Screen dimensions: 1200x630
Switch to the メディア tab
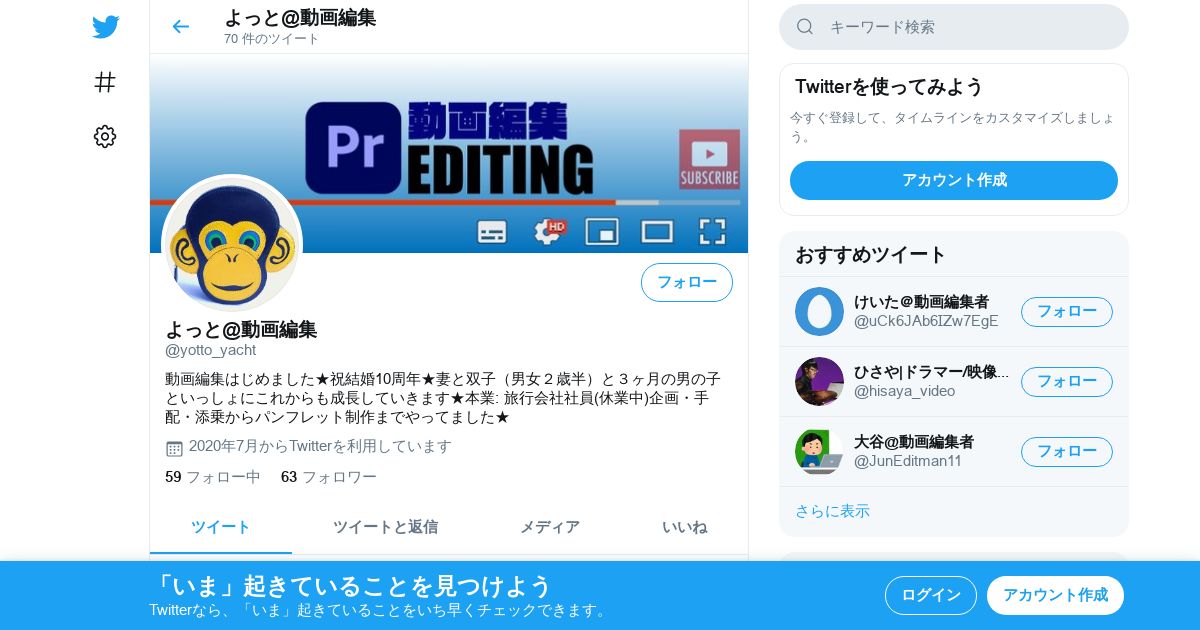549,527
